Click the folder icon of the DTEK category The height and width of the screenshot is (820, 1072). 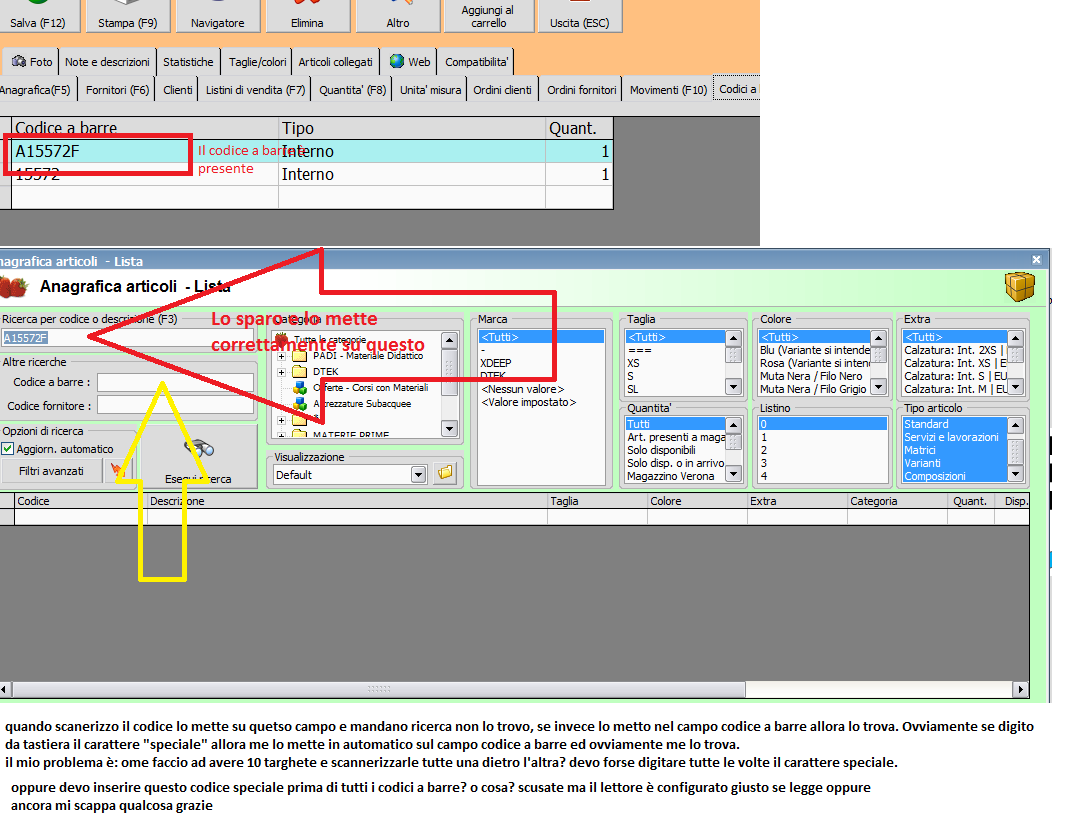(299, 371)
